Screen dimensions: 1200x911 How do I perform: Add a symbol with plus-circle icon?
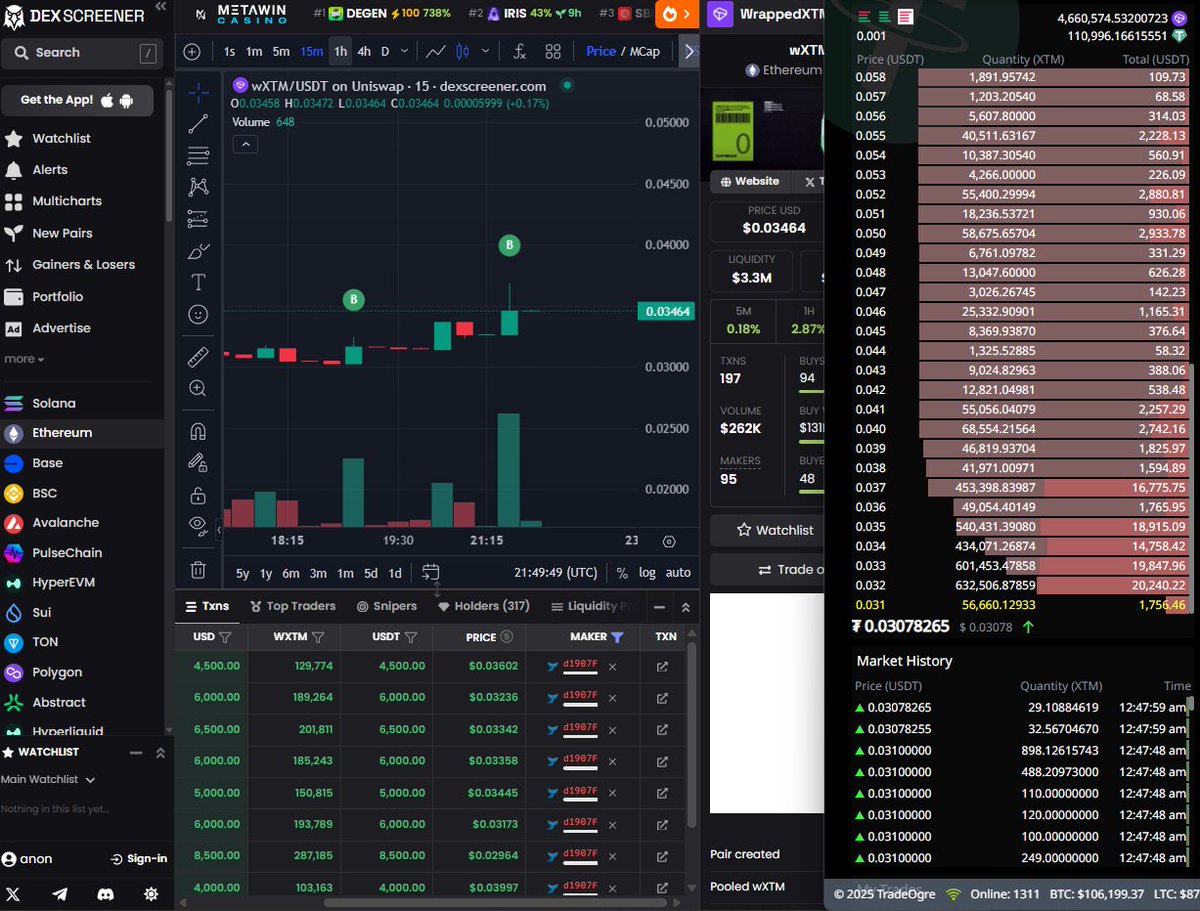192,51
